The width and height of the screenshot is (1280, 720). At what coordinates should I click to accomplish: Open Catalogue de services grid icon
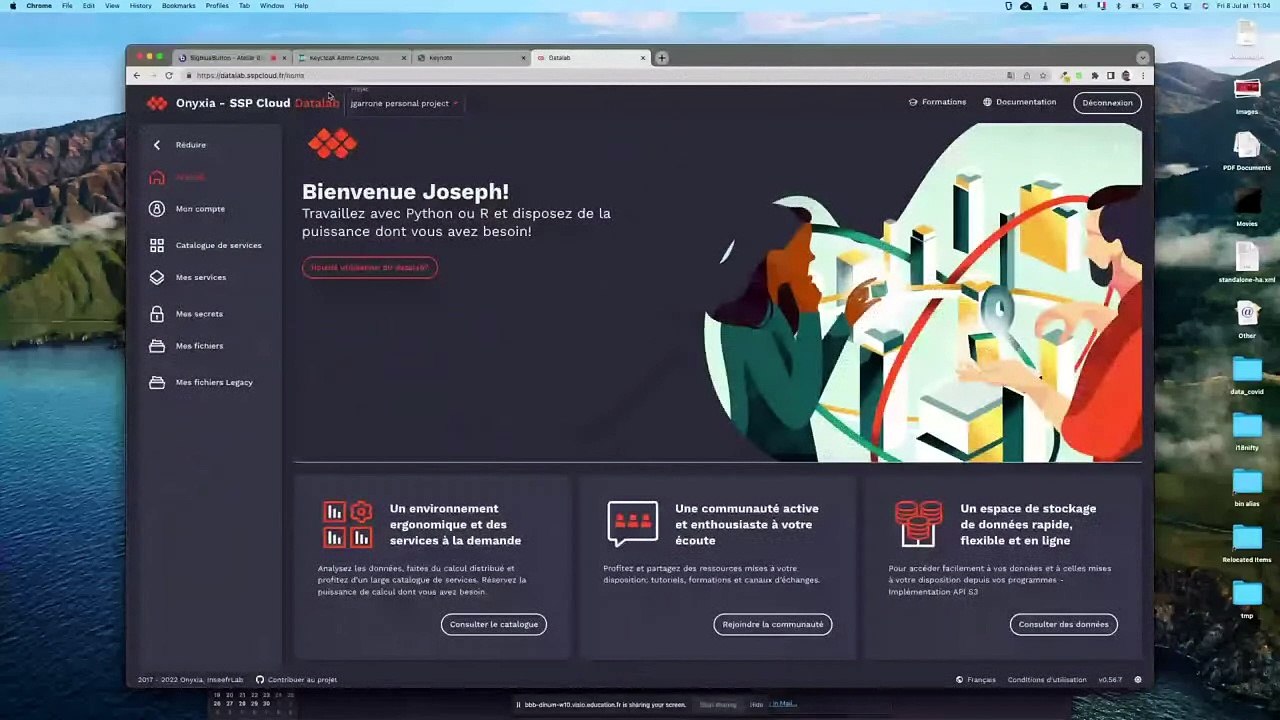pos(157,245)
